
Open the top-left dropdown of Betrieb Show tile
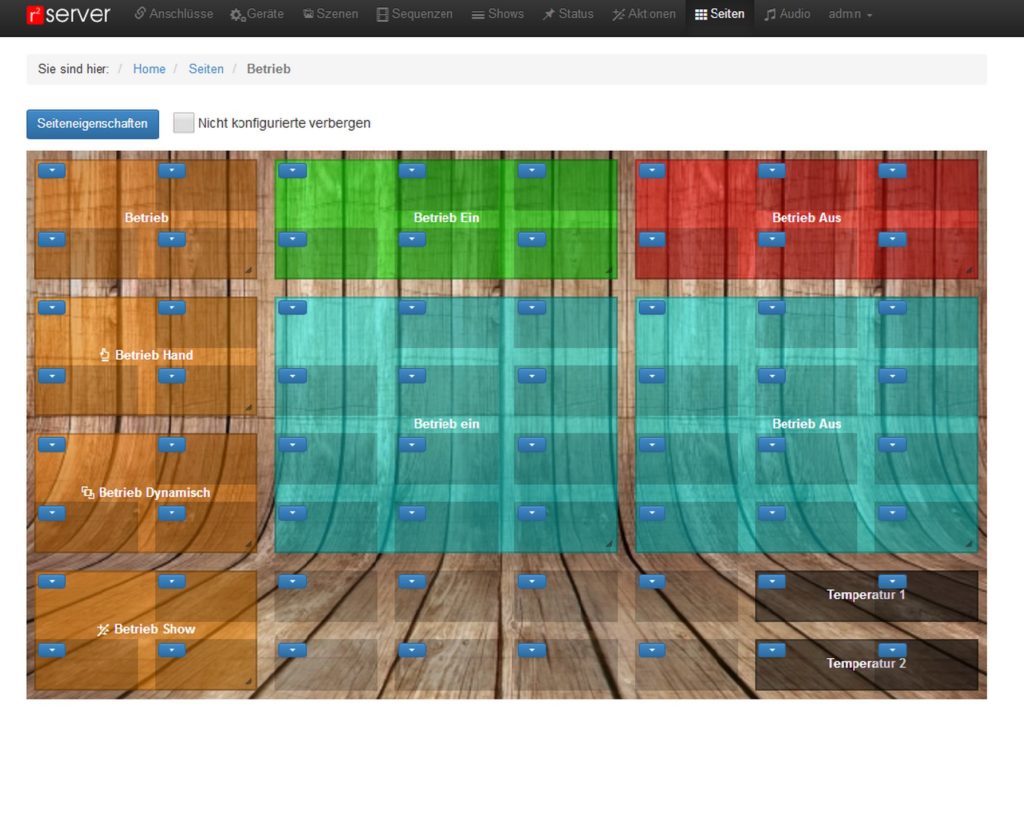[x=52, y=581]
